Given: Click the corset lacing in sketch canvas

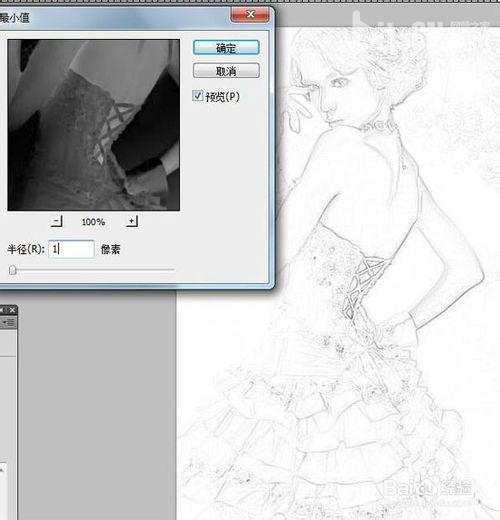Looking at the screenshot, I should point(362,287).
